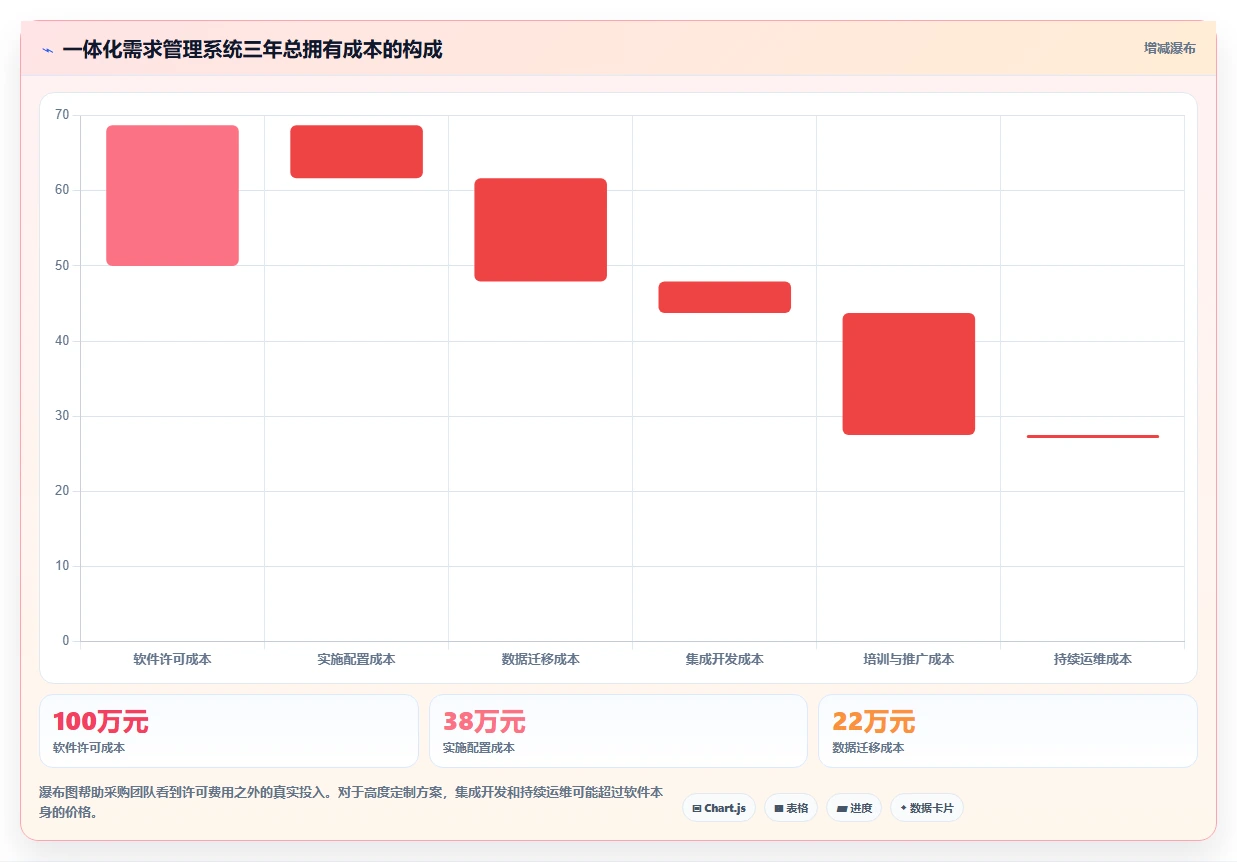The height and width of the screenshot is (862, 1237).
Task: Open the 38万元 实施配置成本 data card
Action: click(618, 731)
